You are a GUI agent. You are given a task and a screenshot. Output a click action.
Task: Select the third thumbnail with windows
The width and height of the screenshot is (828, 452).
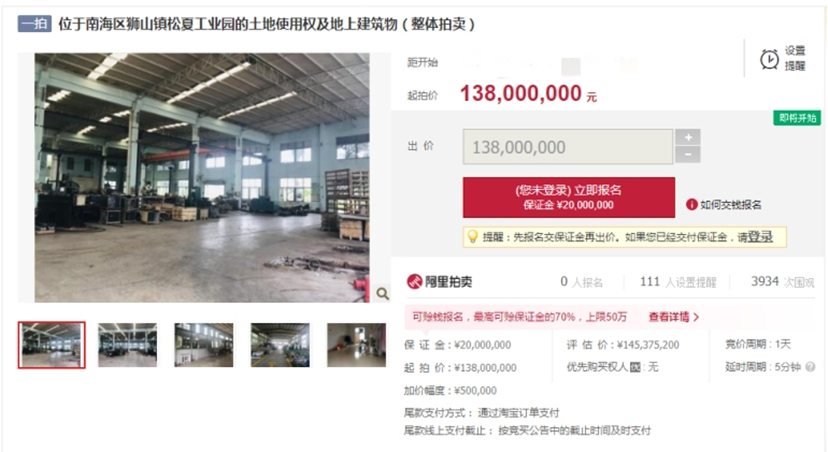[x=204, y=345]
